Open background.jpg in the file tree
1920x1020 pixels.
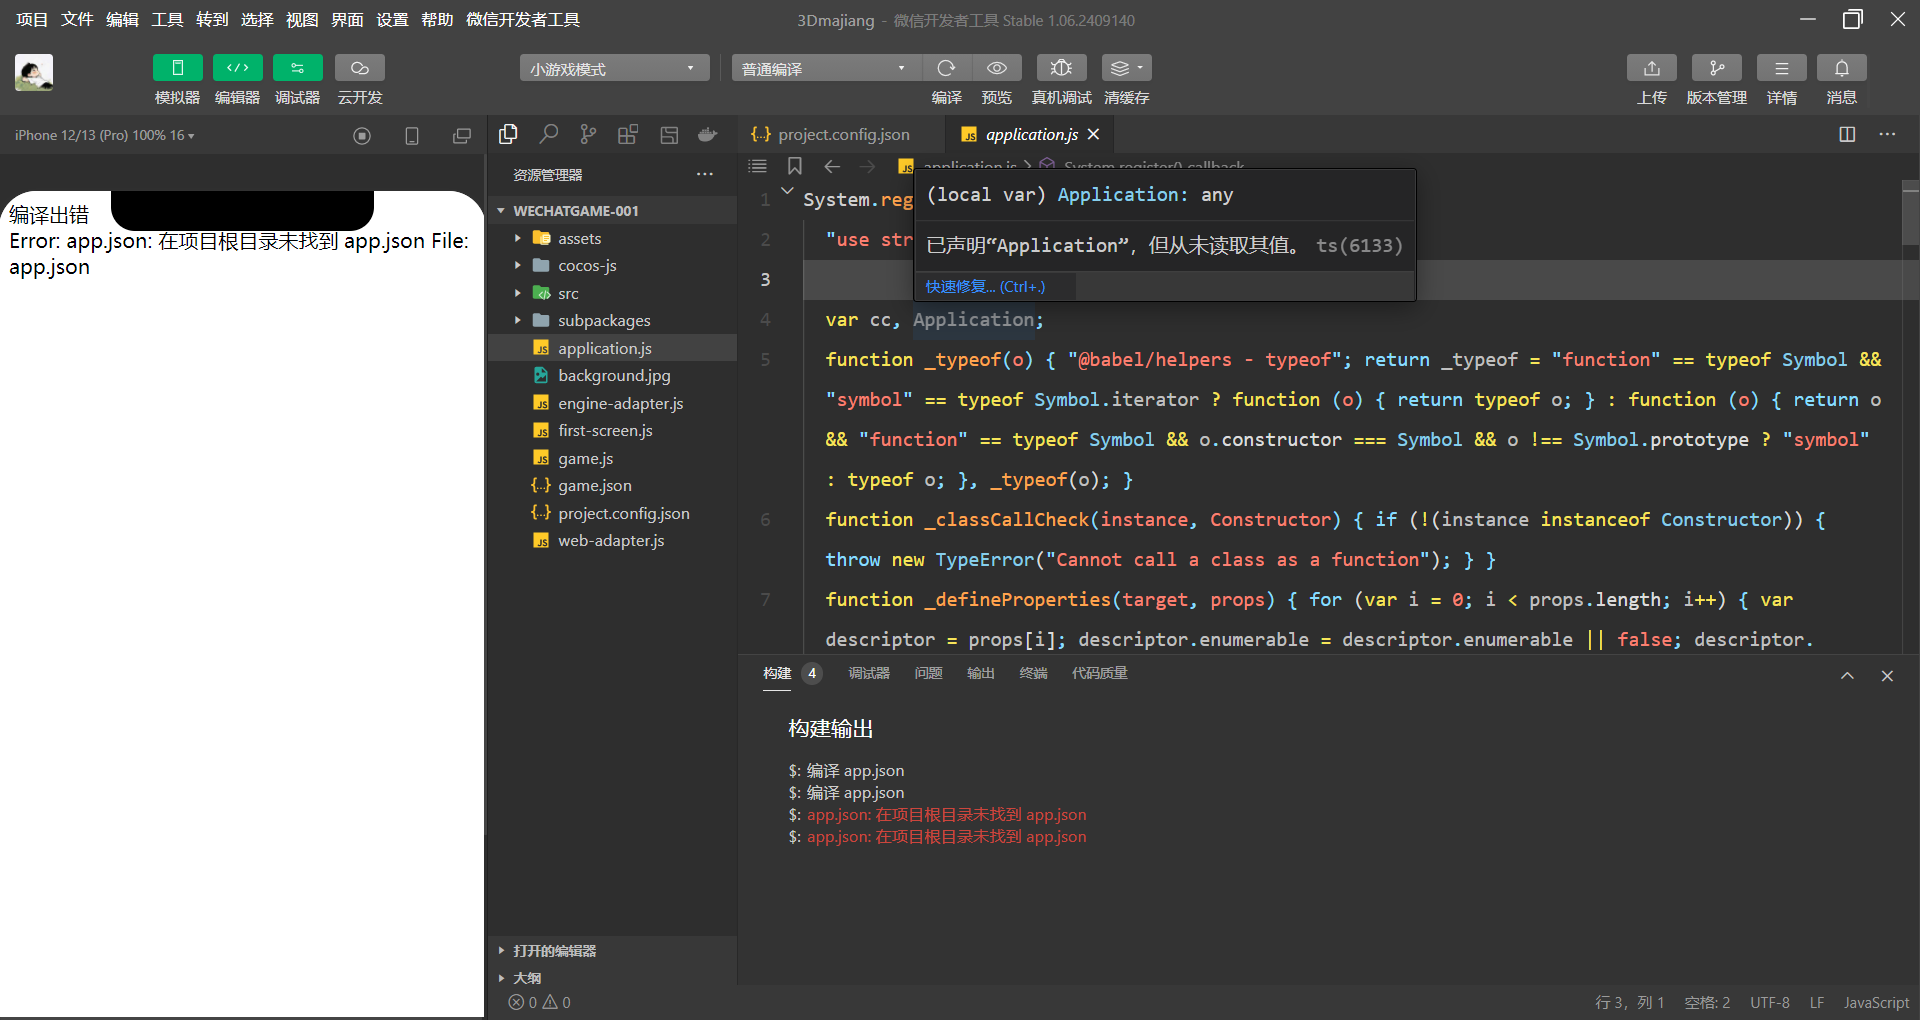tap(612, 375)
